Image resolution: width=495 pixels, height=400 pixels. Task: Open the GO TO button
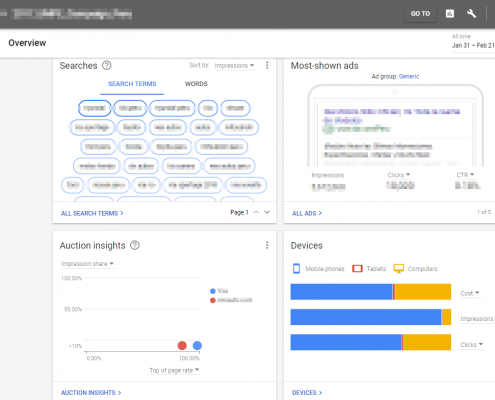(x=420, y=14)
